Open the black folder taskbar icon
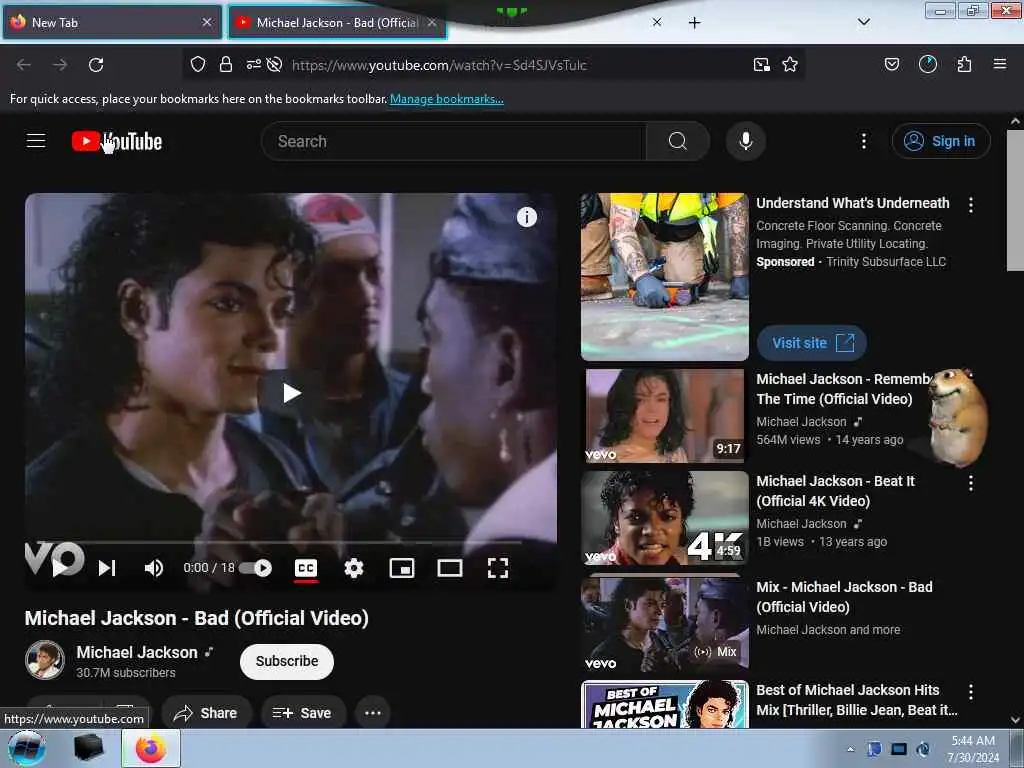The image size is (1024, 768). 89,748
